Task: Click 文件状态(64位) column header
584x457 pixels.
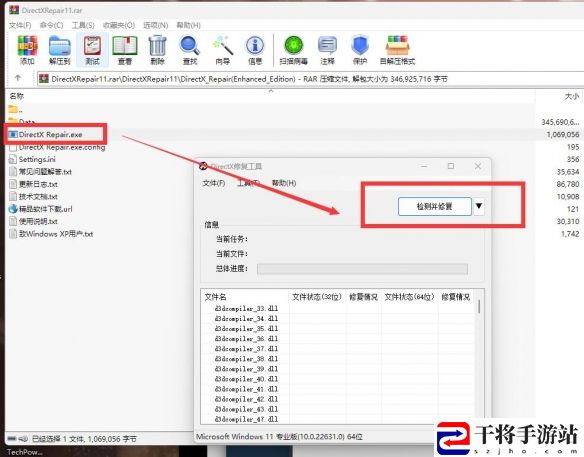Action: (x=409, y=297)
